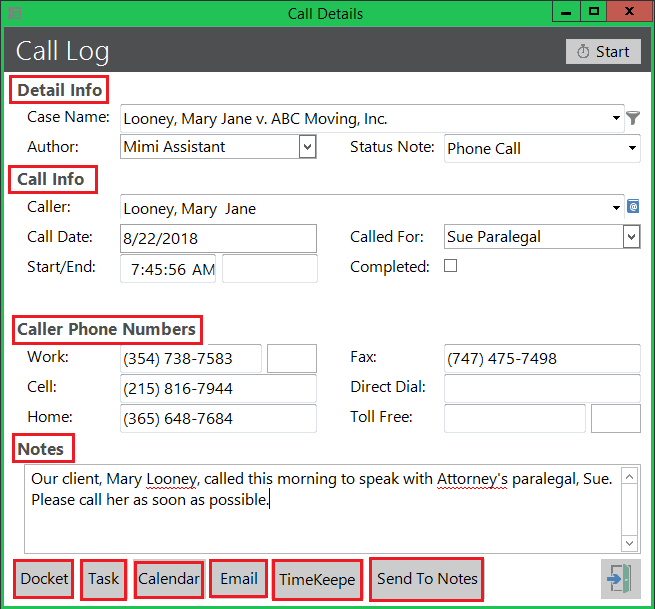
Task: Click the Caller Phone Numbers heading
Action: [x=107, y=329]
